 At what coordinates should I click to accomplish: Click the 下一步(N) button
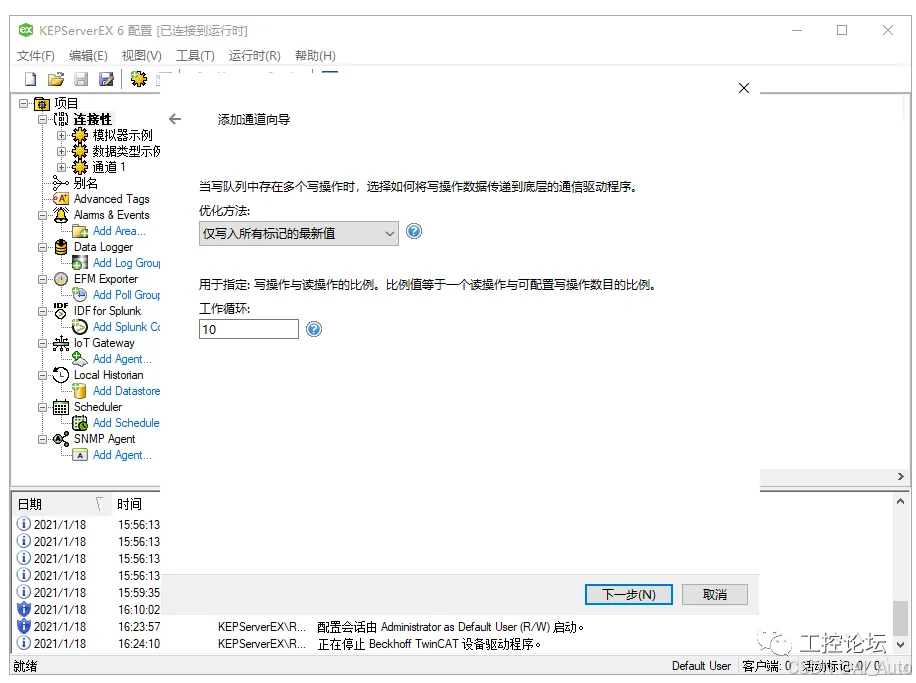tap(629, 595)
